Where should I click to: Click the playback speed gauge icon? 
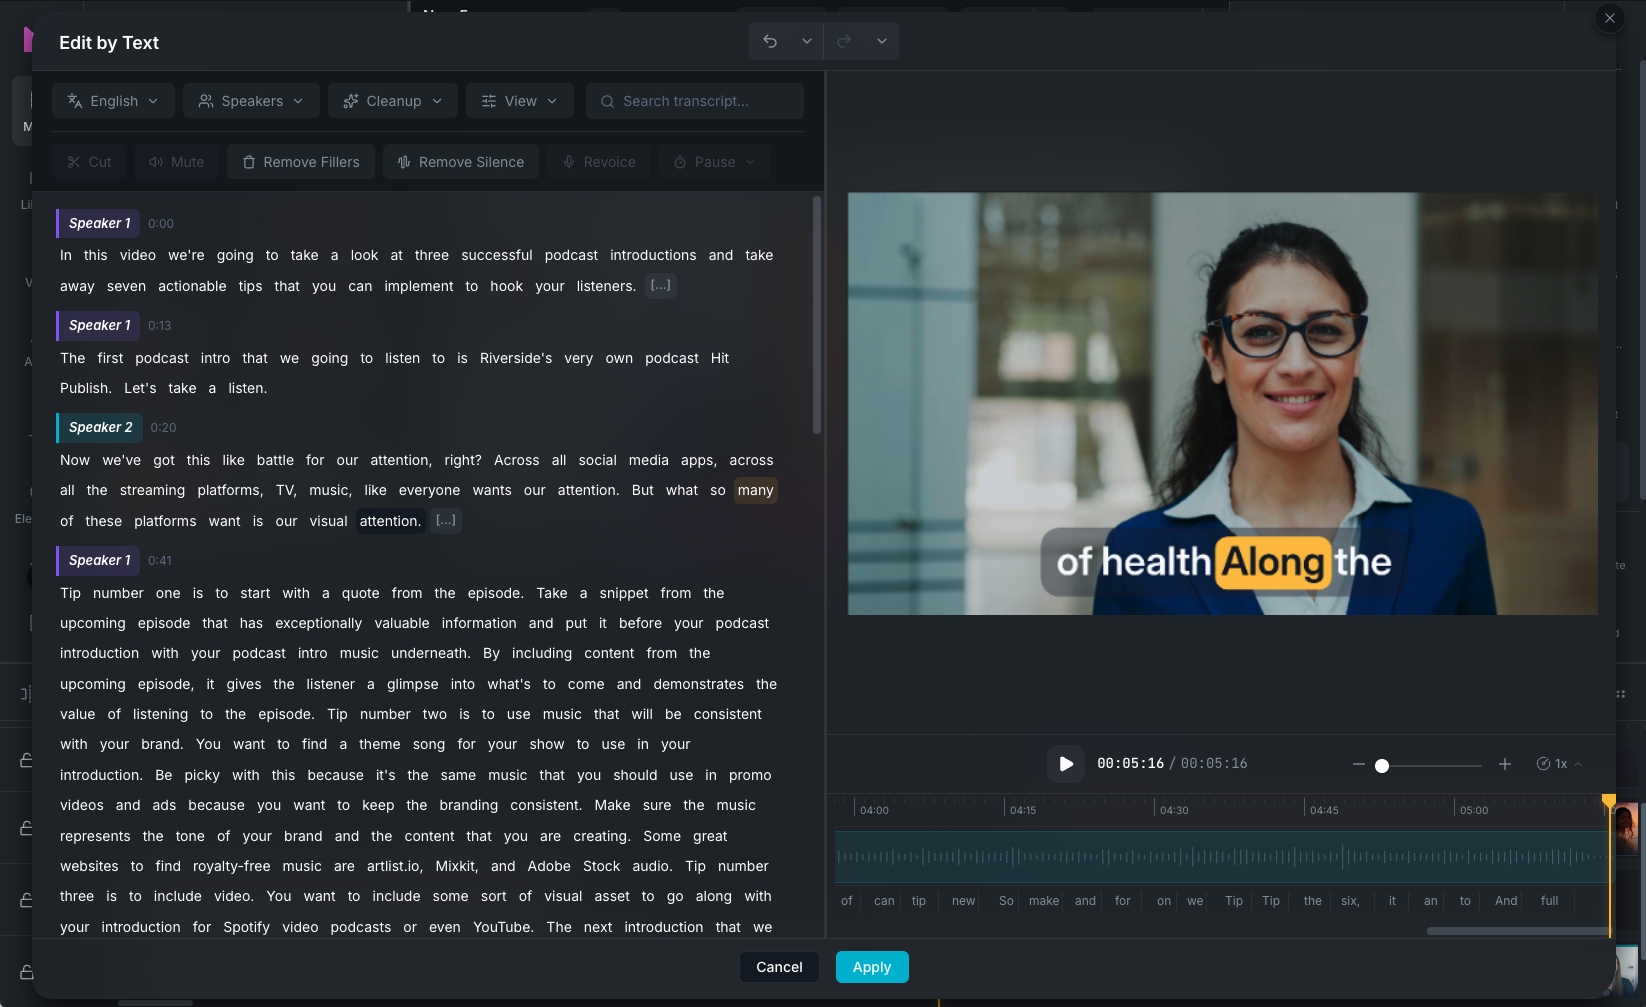pyautogui.click(x=1543, y=763)
